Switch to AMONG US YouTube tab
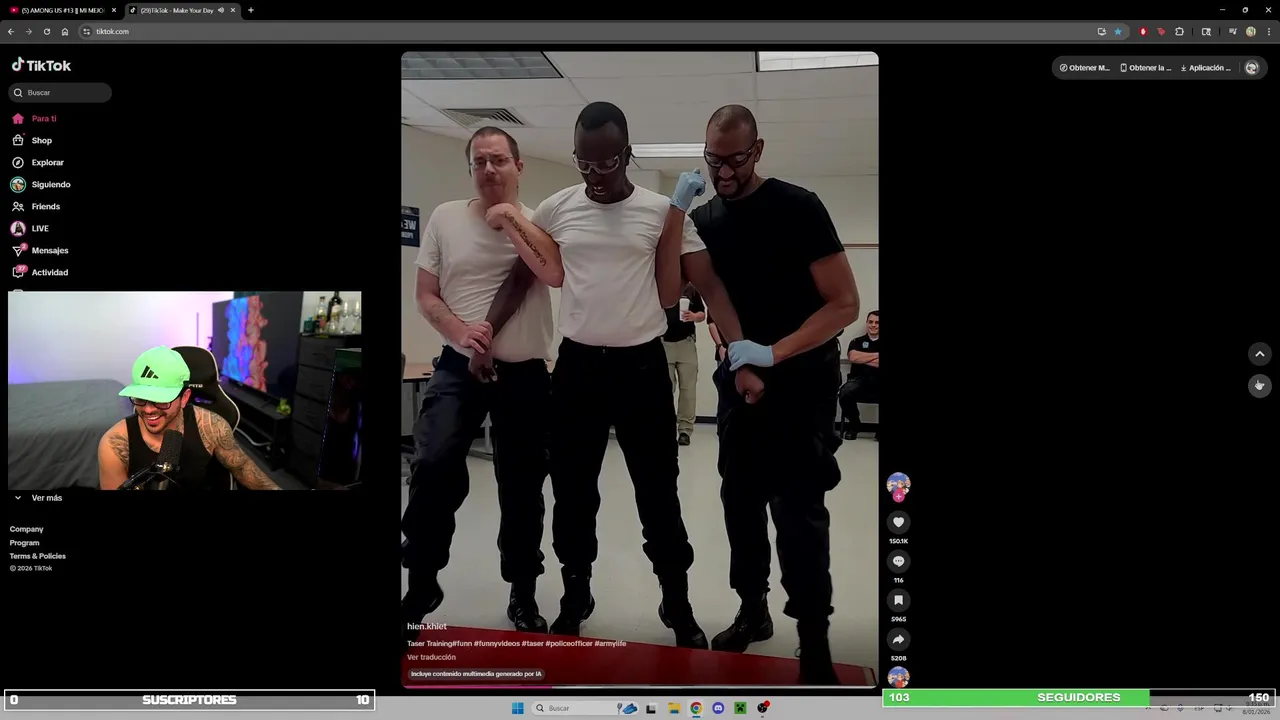The width and height of the screenshot is (1280, 720). click(x=62, y=10)
